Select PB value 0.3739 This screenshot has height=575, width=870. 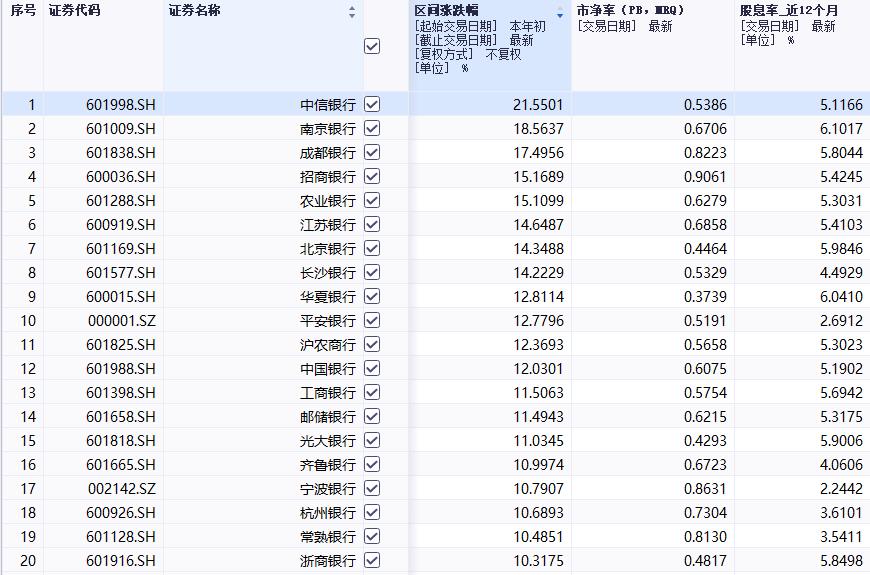pos(705,296)
